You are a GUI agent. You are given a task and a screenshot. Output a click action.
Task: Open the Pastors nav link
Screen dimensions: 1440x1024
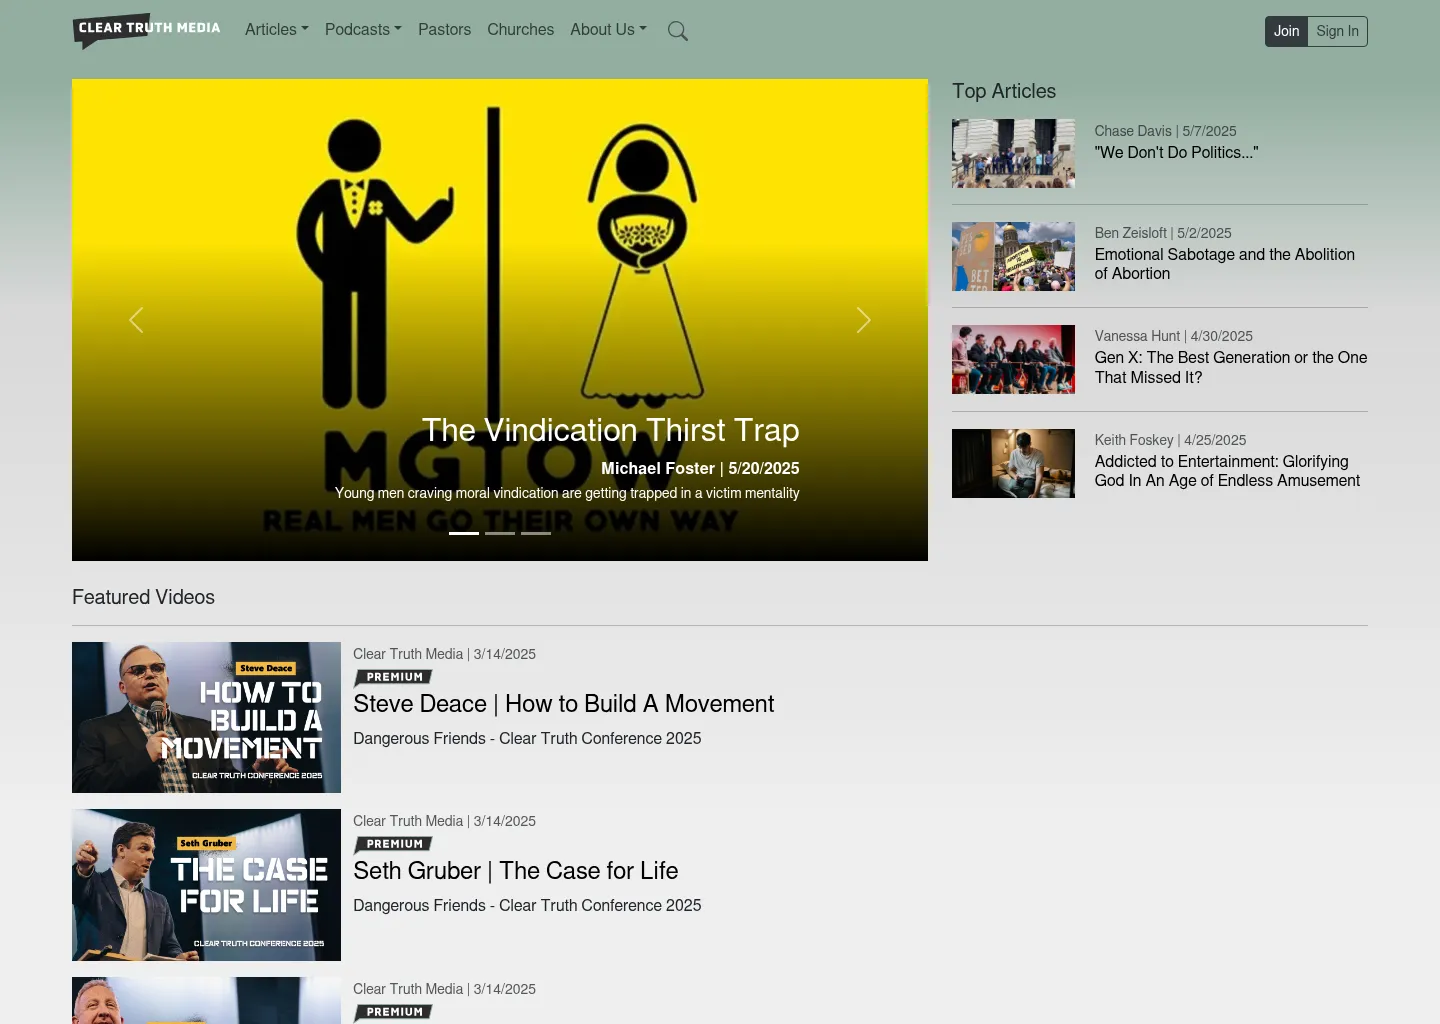click(444, 30)
